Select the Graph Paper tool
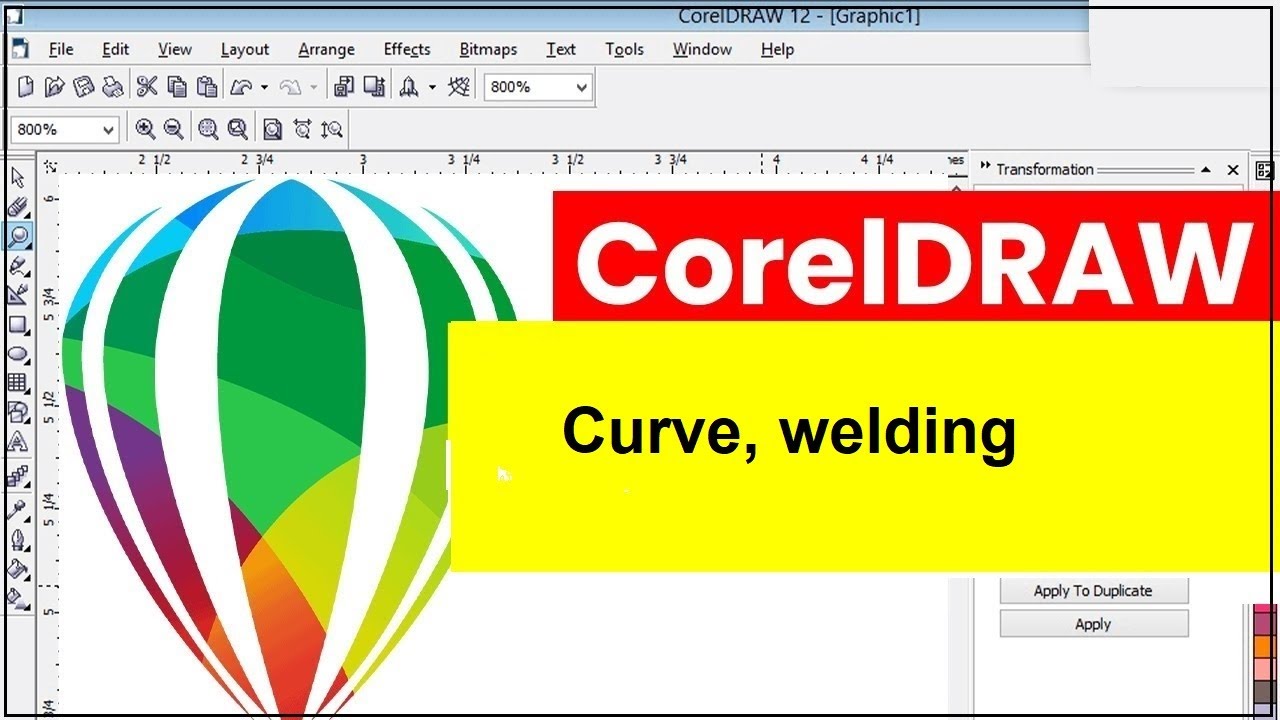The width and height of the screenshot is (1280, 720). tap(18, 382)
